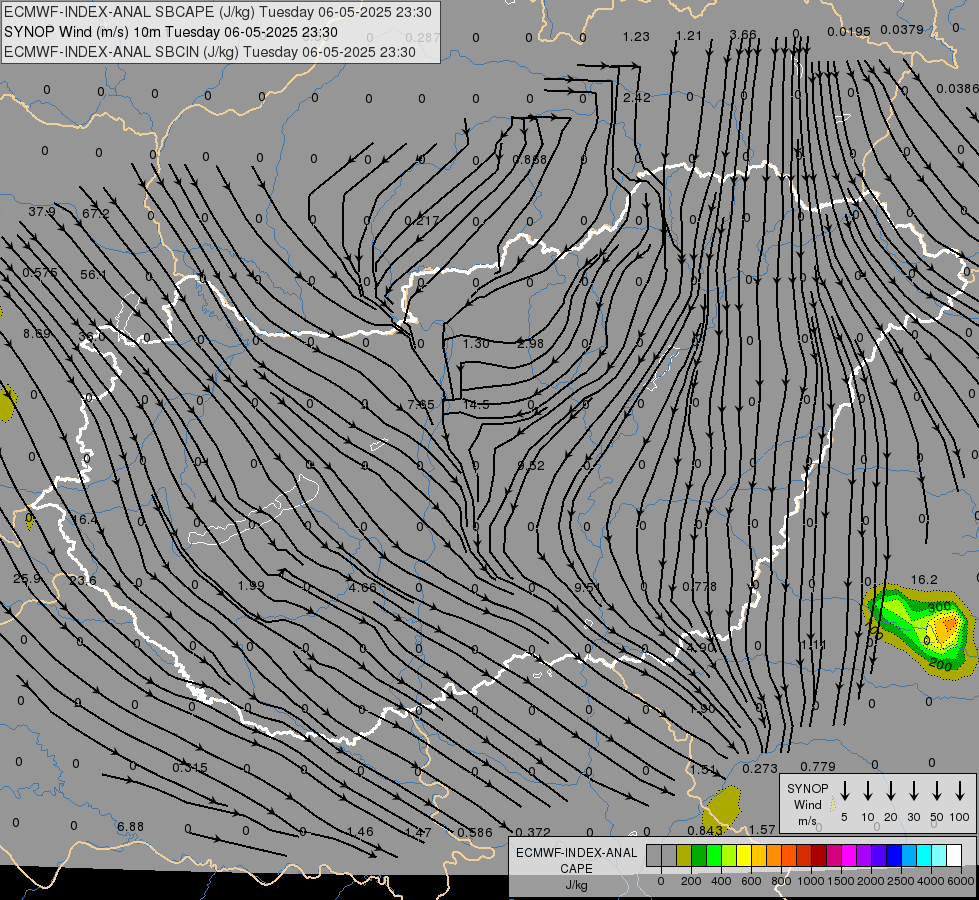
Task: Select the dark green CAPE legend swatch
Action: (699, 855)
